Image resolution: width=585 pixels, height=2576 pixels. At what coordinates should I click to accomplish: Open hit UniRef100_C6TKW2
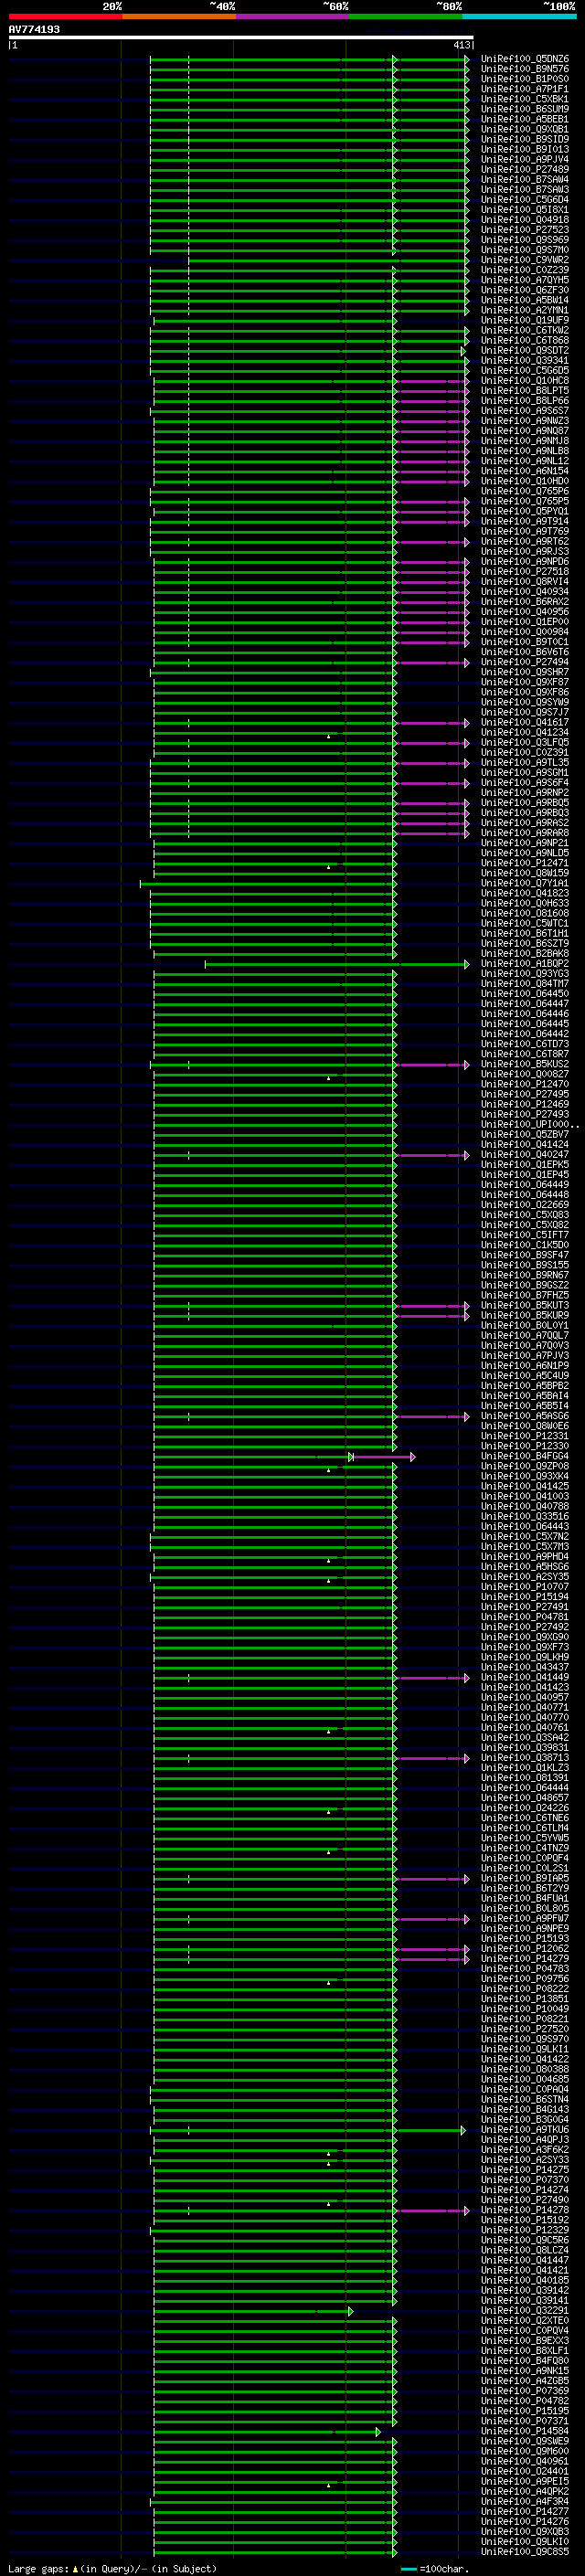pos(524,330)
